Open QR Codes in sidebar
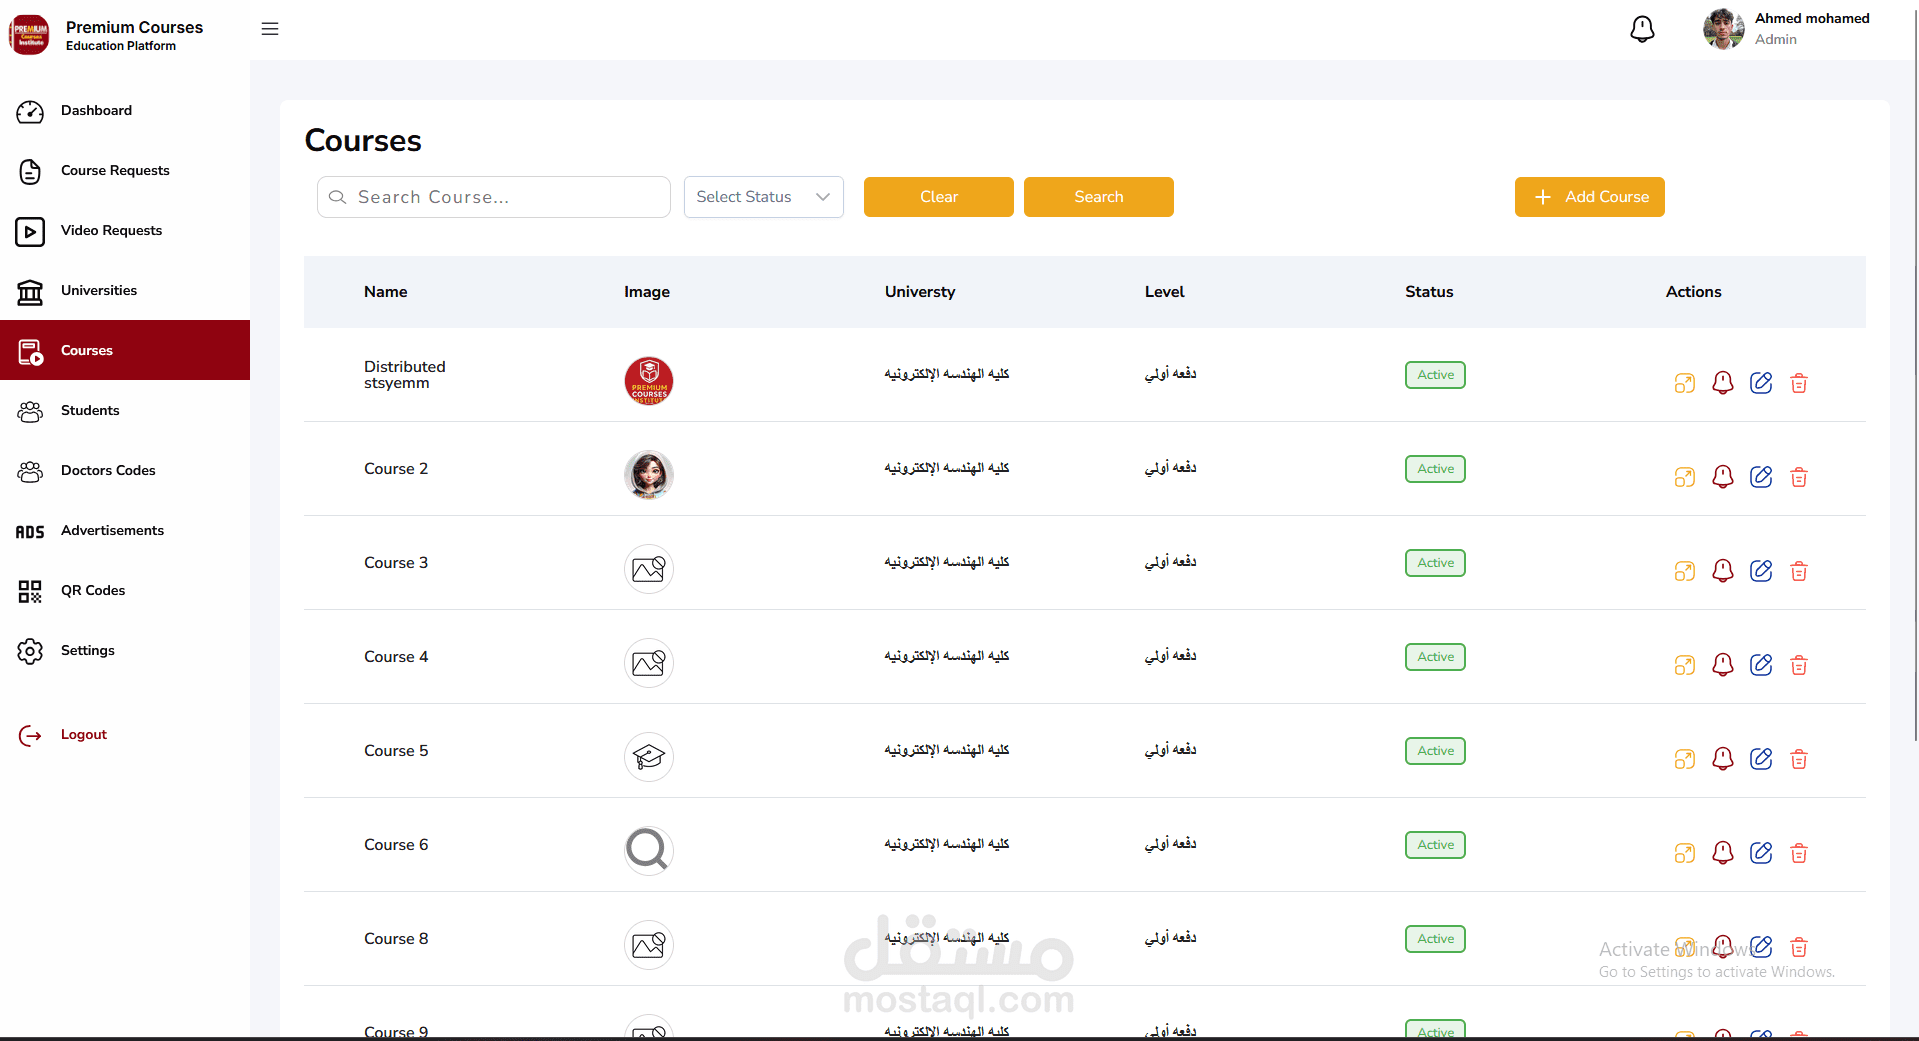 coord(125,591)
